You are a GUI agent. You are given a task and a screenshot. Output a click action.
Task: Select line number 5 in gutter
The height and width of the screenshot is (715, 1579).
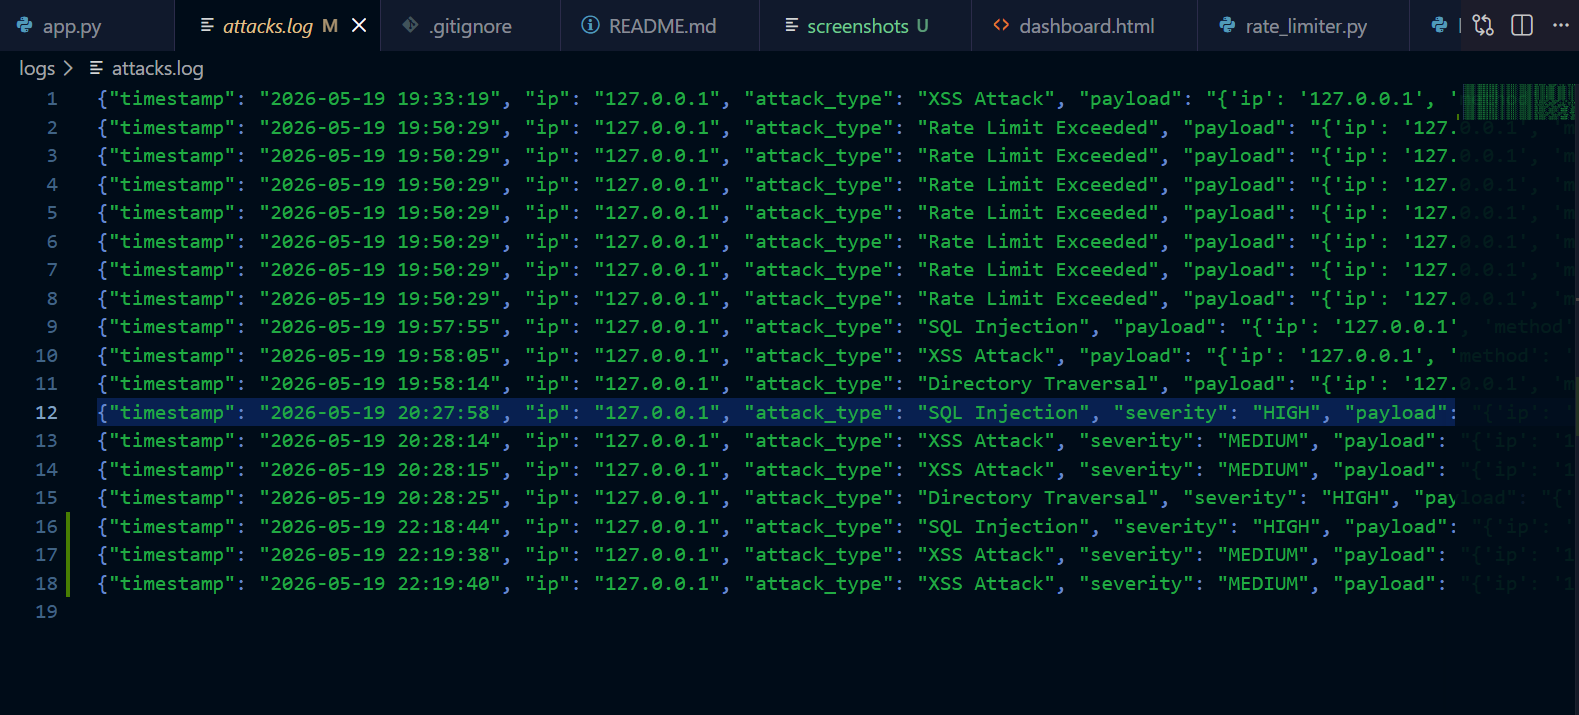pyautogui.click(x=52, y=213)
